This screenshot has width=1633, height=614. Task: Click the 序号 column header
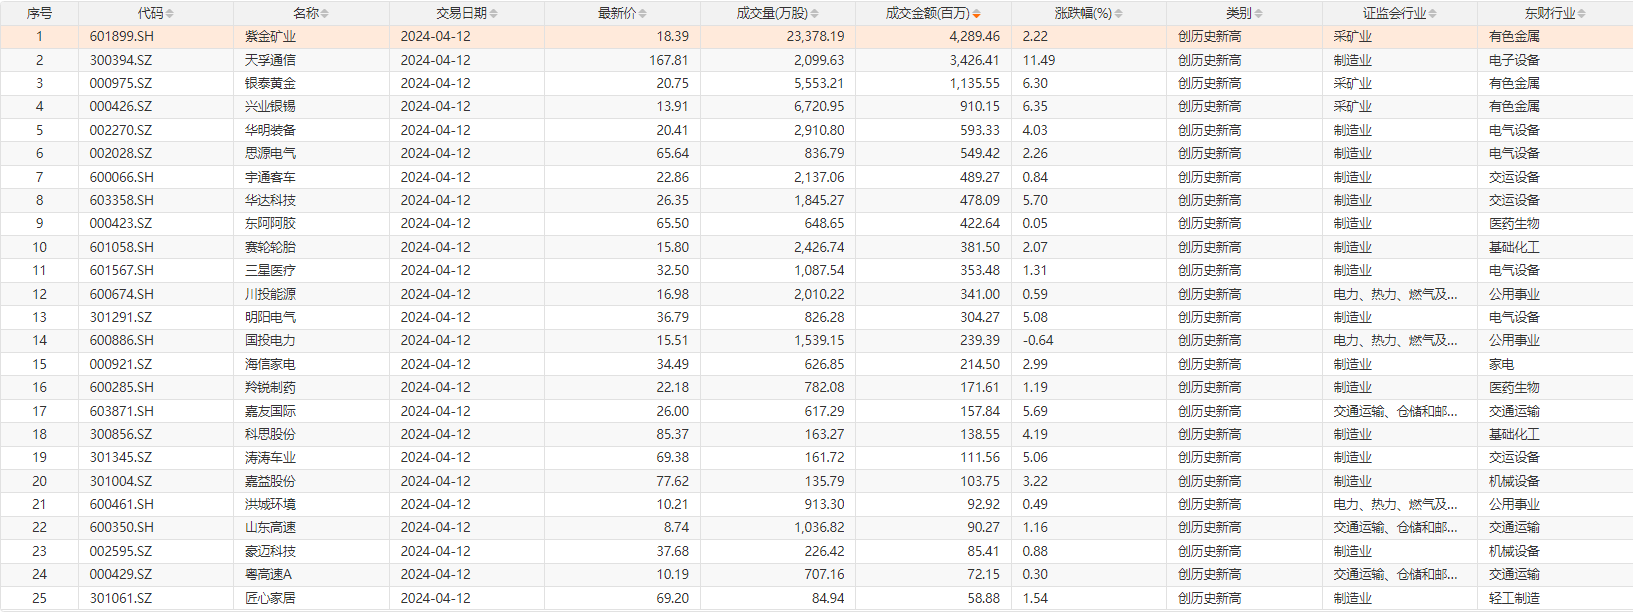point(39,13)
